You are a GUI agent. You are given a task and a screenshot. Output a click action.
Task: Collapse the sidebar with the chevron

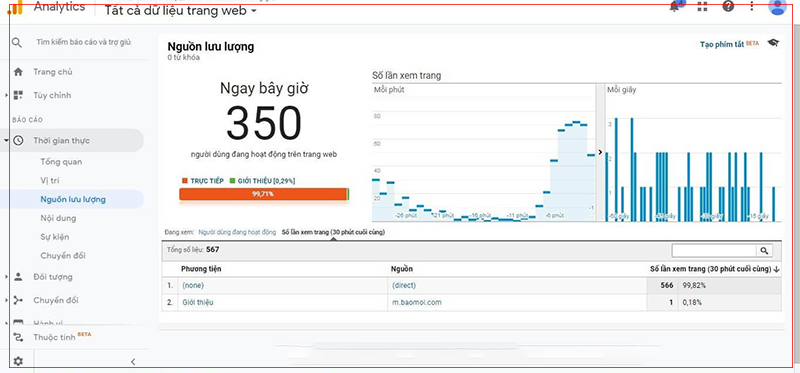[x=133, y=361]
